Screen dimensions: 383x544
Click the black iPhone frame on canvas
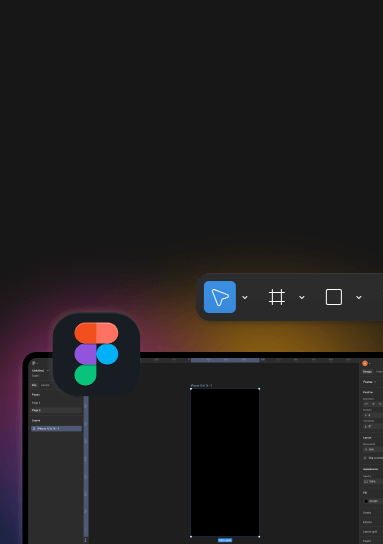[225, 462]
